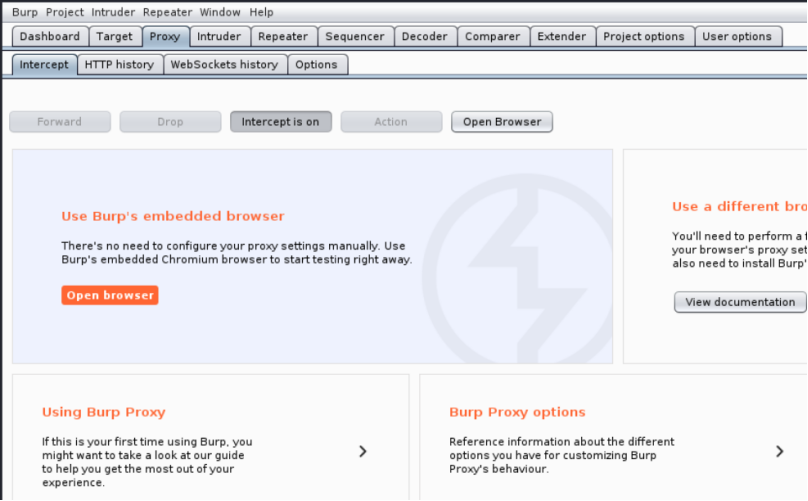The width and height of the screenshot is (808, 501).
Task: Toggle the Intercept is on button
Action: pyautogui.click(x=281, y=122)
